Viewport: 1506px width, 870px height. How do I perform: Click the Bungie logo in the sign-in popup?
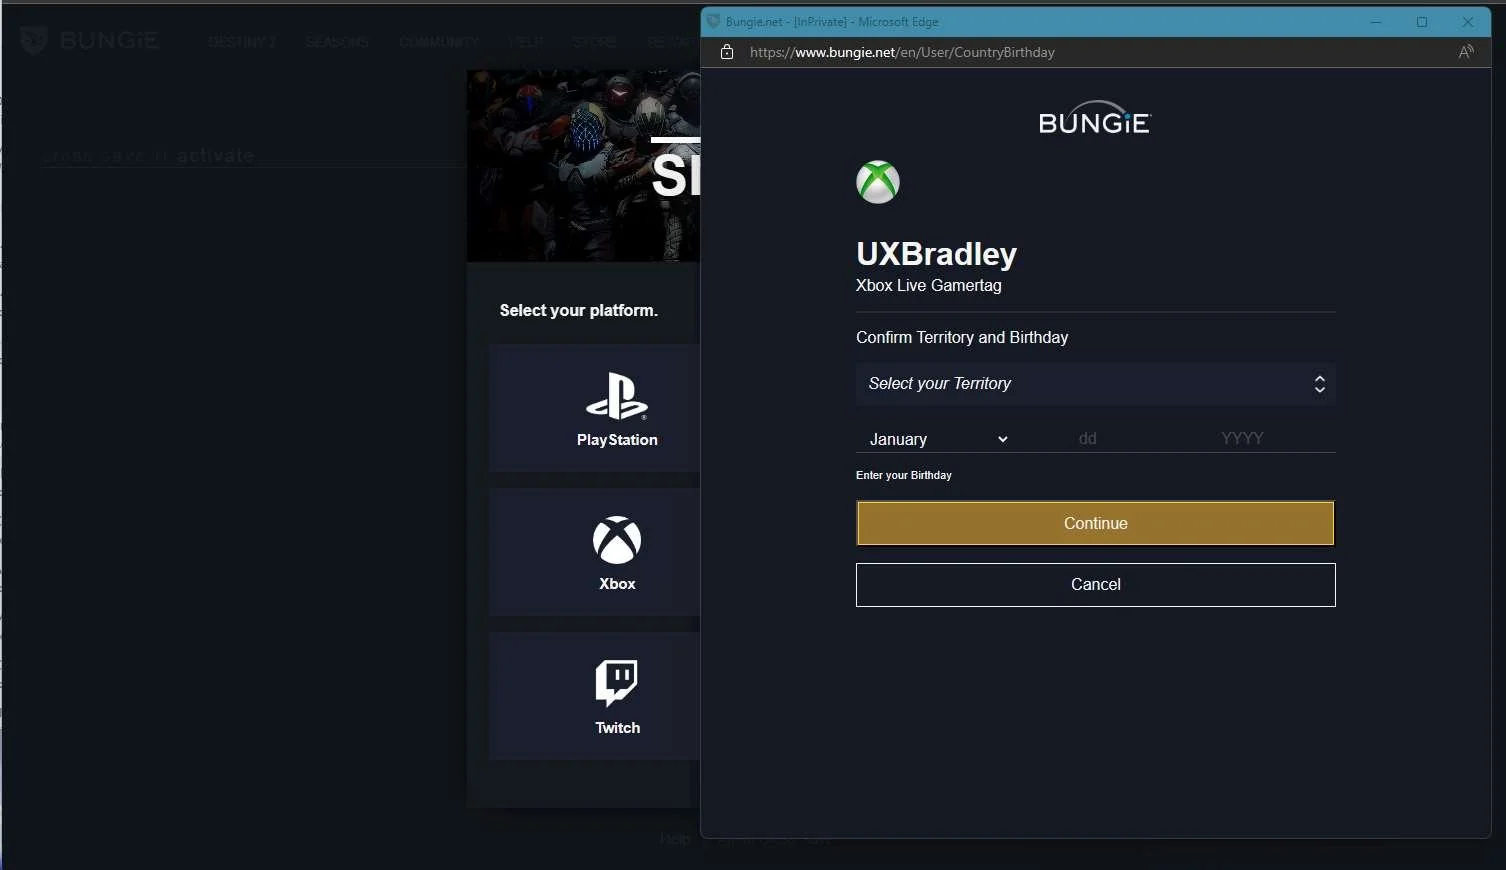click(1095, 118)
